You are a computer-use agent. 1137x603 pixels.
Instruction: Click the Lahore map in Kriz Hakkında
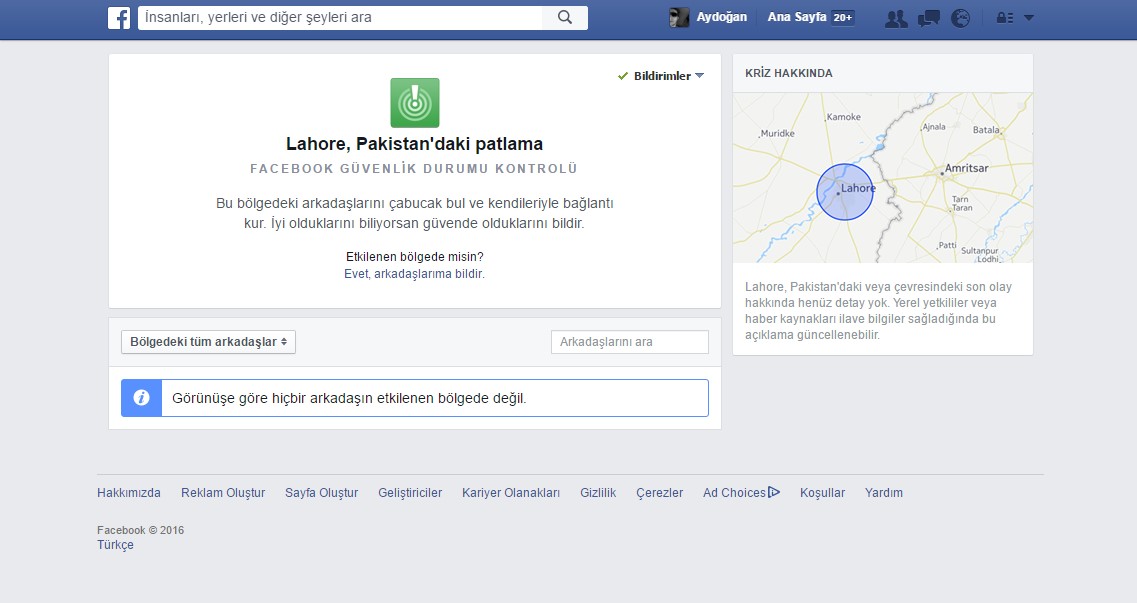pos(882,178)
